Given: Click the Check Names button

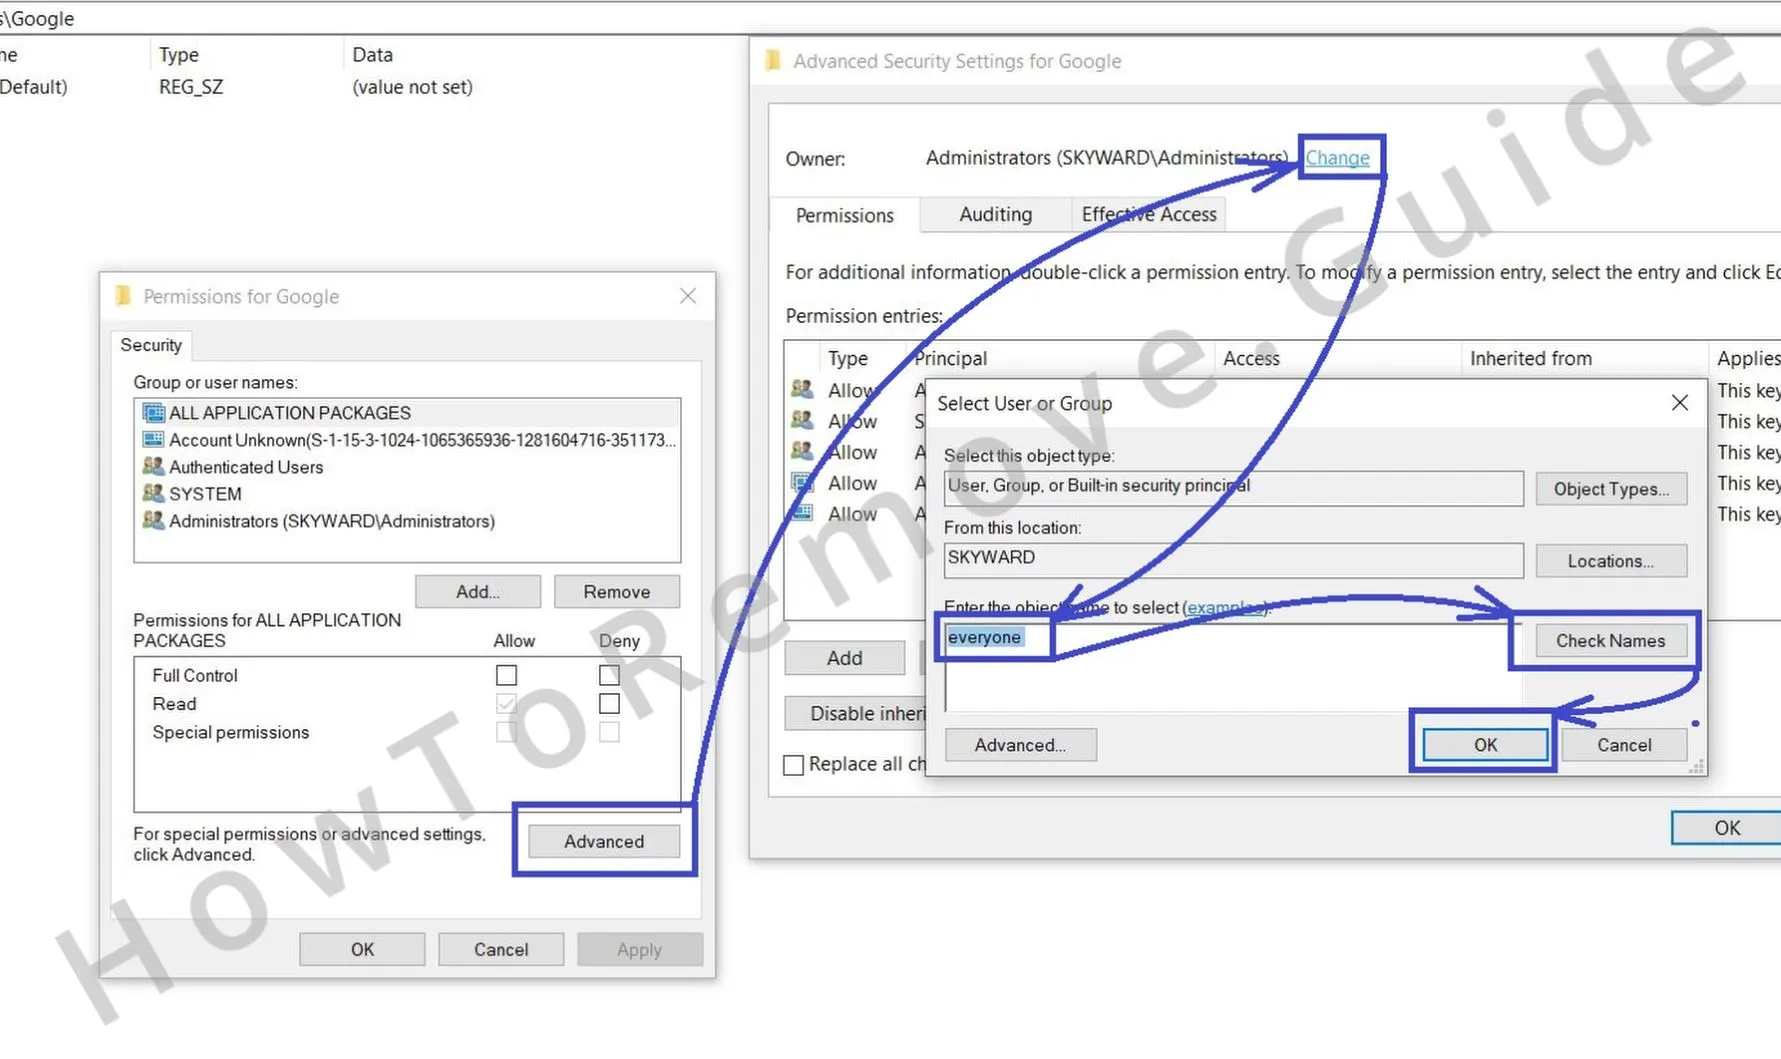Looking at the screenshot, I should pos(1610,640).
